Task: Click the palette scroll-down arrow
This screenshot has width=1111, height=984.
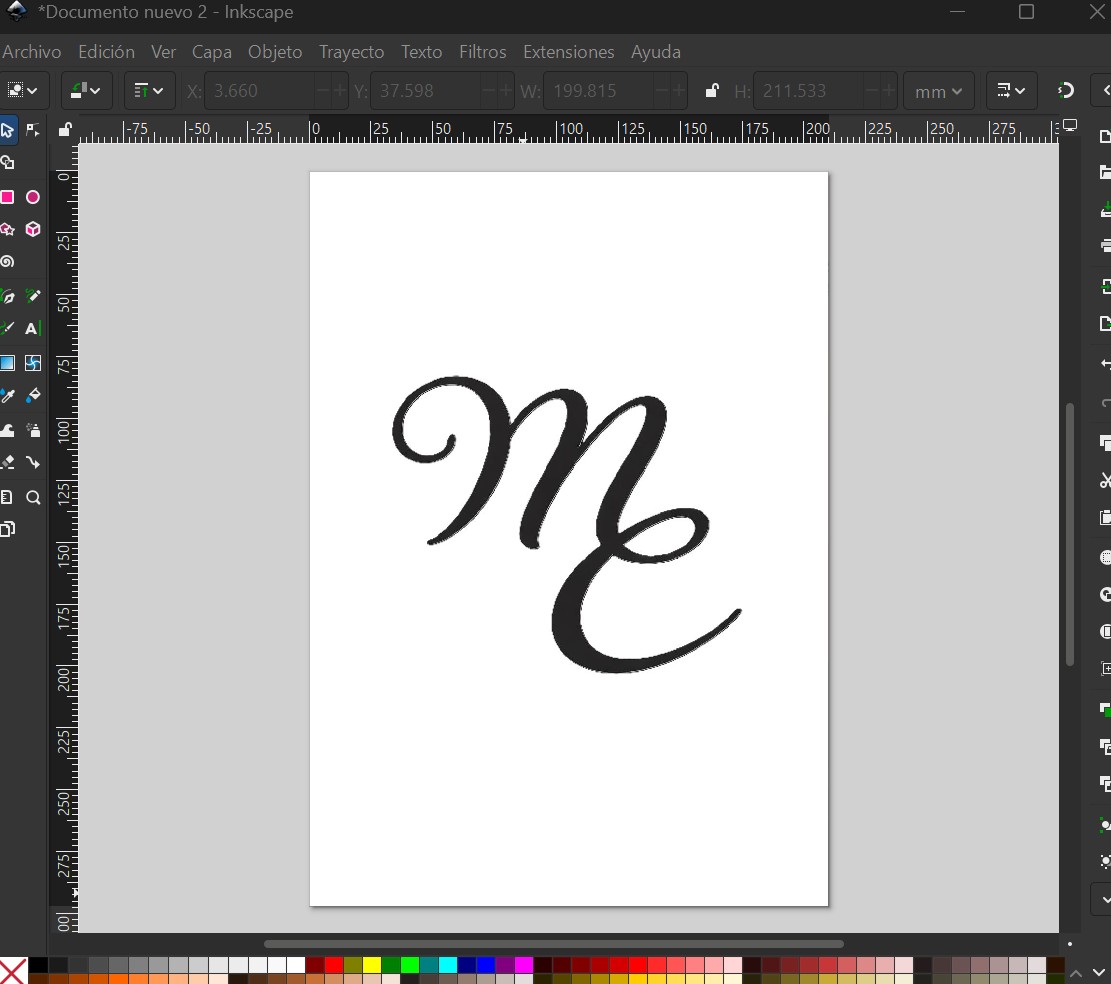Action: [x=1099, y=973]
